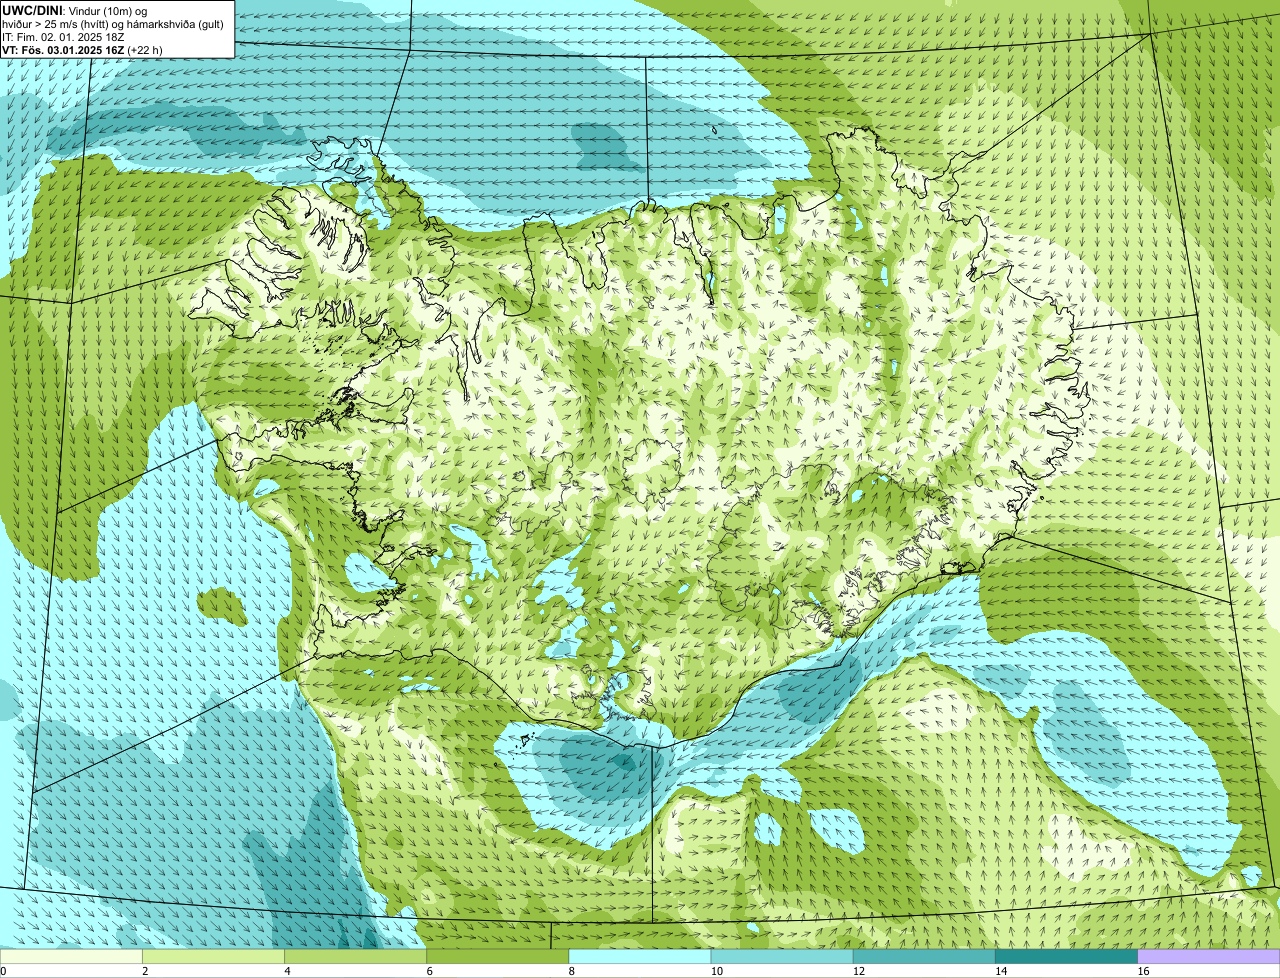1280x978 pixels.
Task: Click the legend tick label 16
Action: pyautogui.click(x=1143, y=971)
